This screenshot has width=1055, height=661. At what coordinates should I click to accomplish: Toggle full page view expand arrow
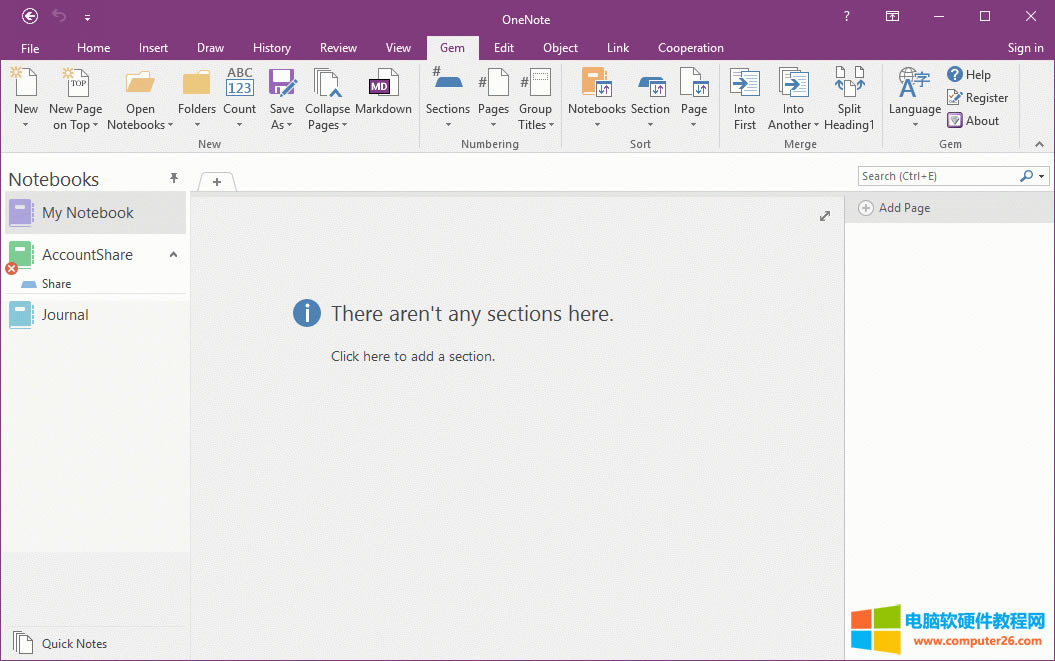tap(825, 216)
